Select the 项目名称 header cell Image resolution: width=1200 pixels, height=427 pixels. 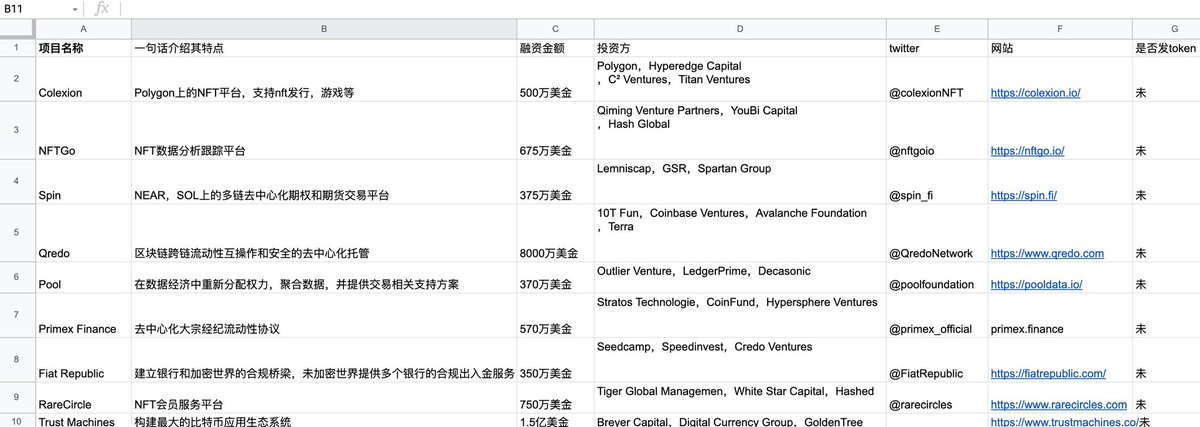(x=82, y=47)
